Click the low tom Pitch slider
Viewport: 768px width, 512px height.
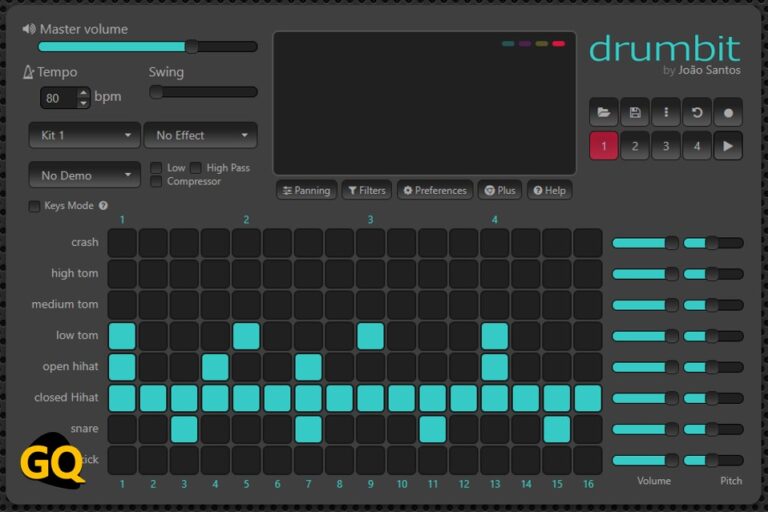coord(714,336)
